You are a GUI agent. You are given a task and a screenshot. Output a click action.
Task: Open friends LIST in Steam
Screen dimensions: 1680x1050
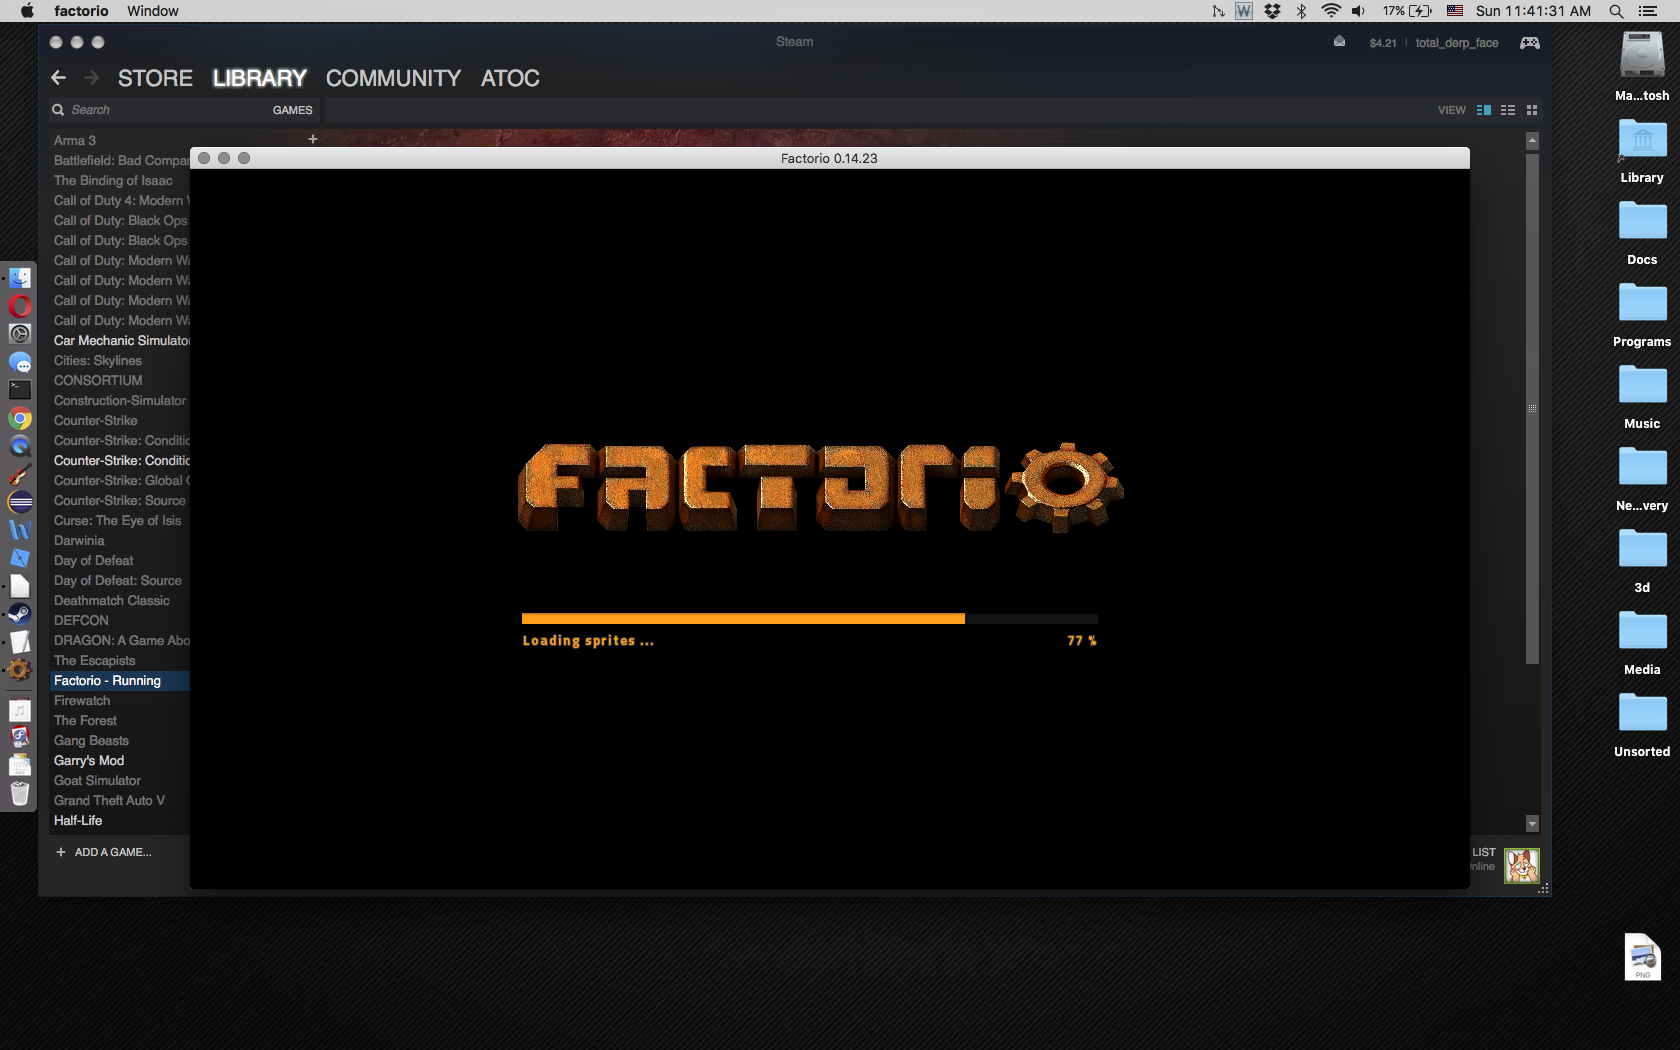[1484, 852]
